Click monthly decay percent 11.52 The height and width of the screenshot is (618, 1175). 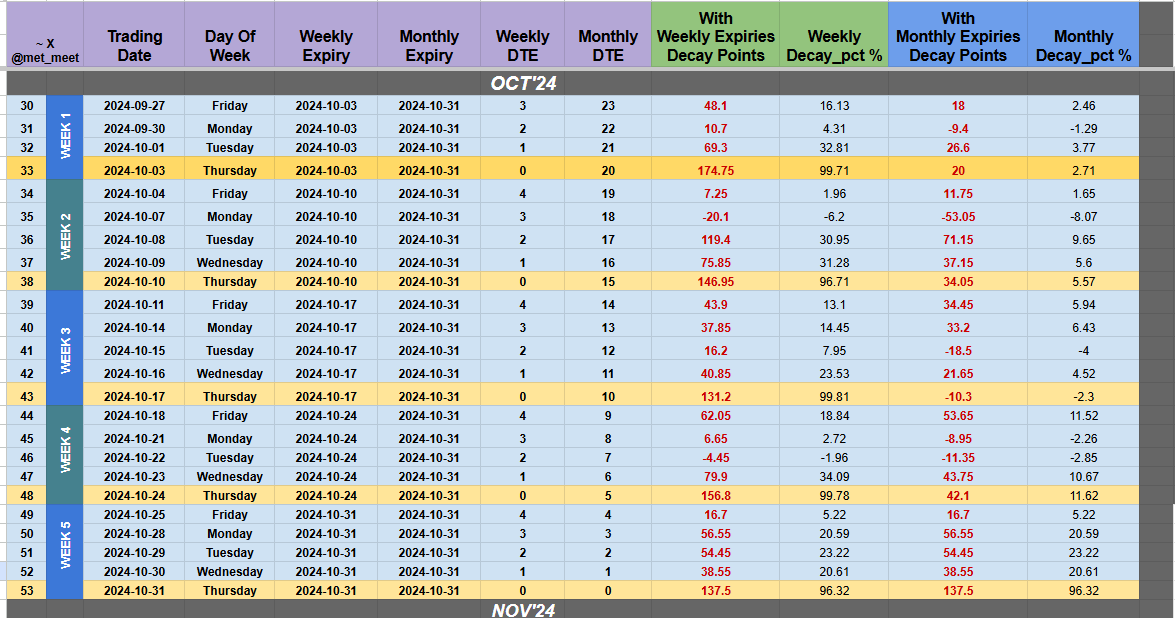1084,416
